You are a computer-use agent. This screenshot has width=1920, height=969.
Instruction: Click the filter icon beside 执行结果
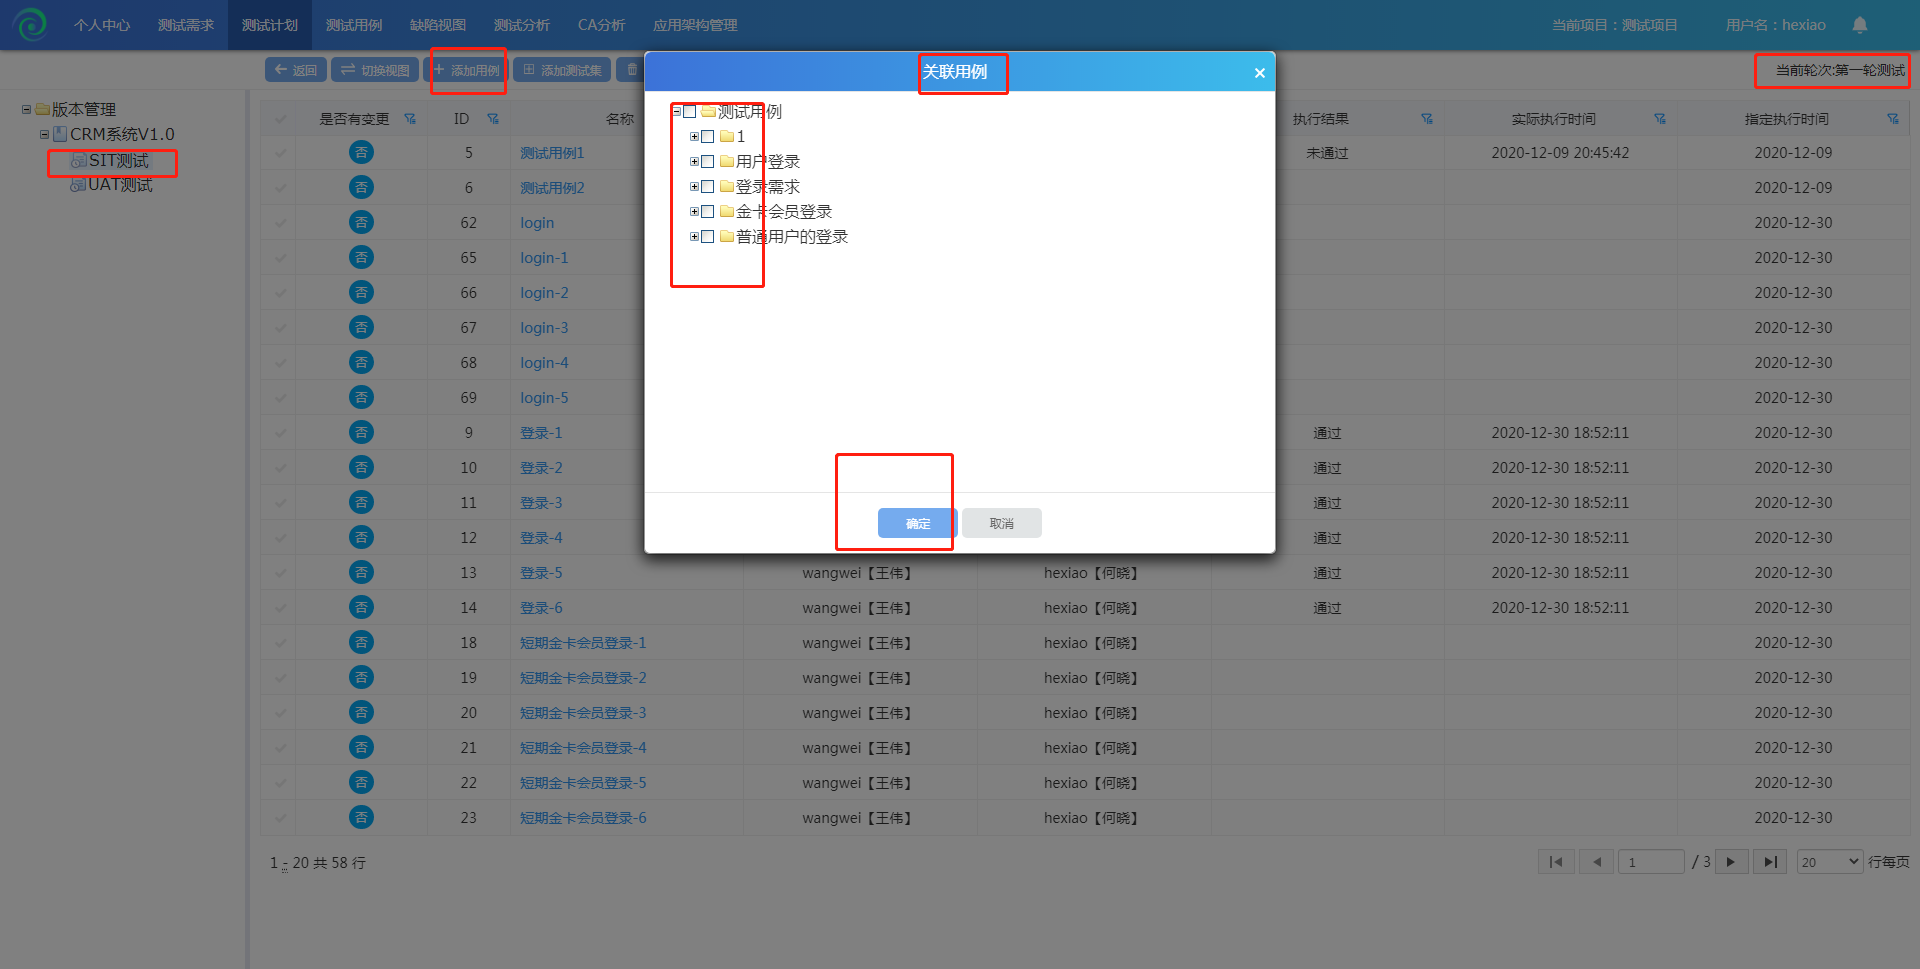pyautogui.click(x=1427, y=119)
